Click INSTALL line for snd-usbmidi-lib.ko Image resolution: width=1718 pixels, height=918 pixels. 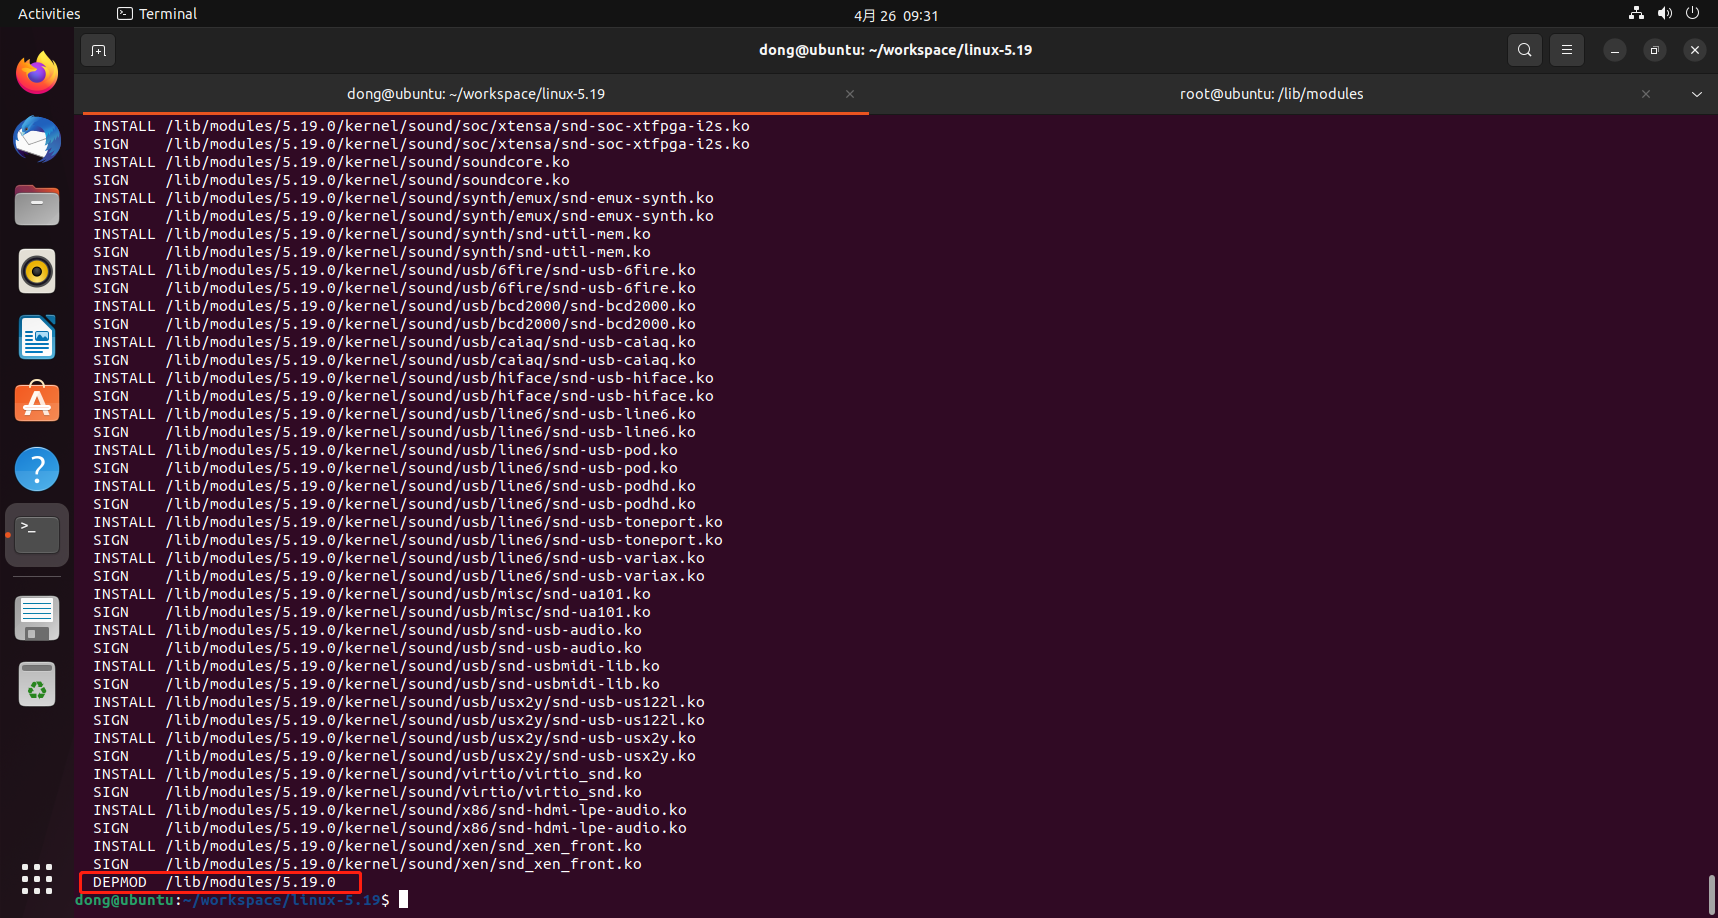tap(376, 666)
